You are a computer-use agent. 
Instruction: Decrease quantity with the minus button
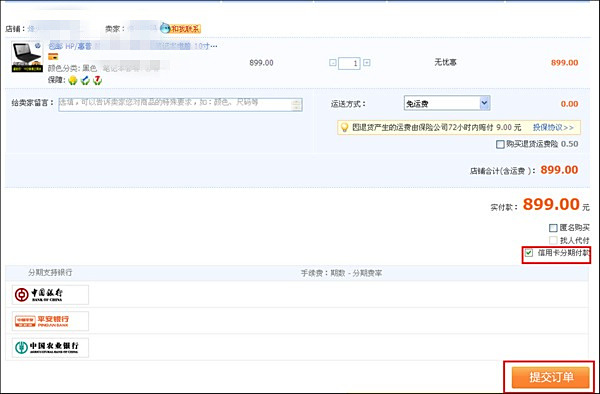click(333, 62)
